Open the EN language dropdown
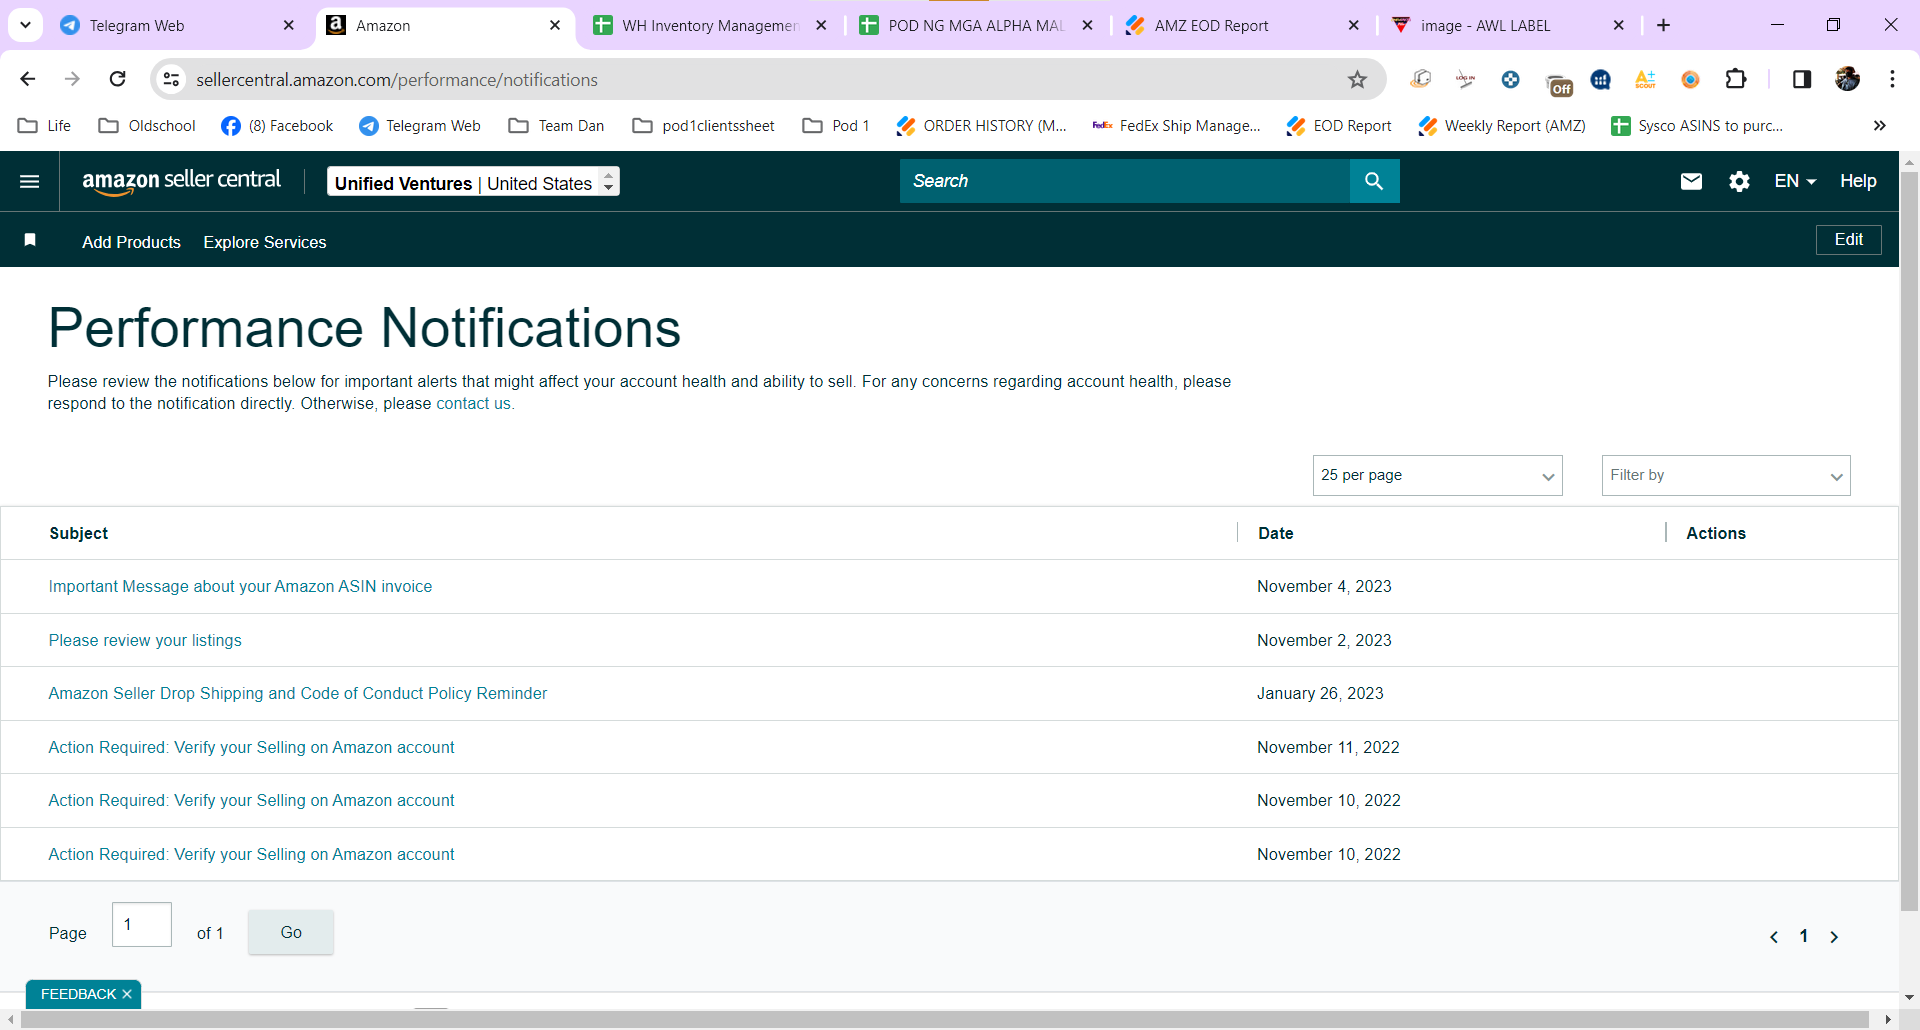 (x=1795, y=181)
